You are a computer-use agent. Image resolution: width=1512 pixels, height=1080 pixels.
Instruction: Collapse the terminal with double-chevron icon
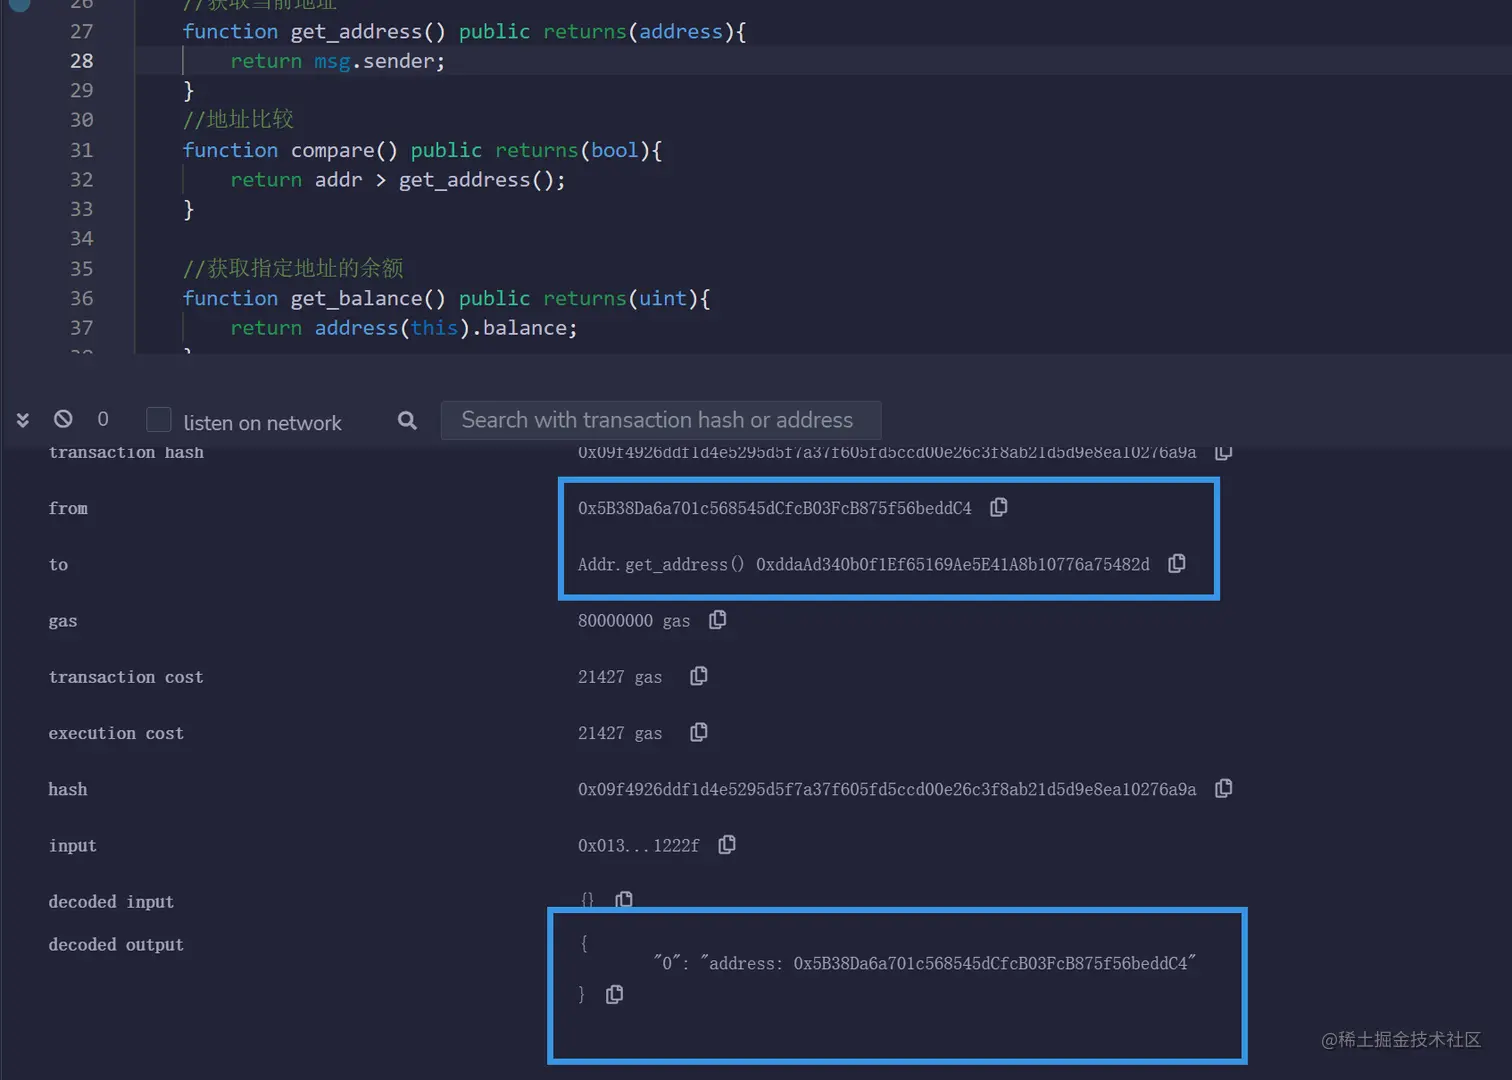click(x=22, y=420)
